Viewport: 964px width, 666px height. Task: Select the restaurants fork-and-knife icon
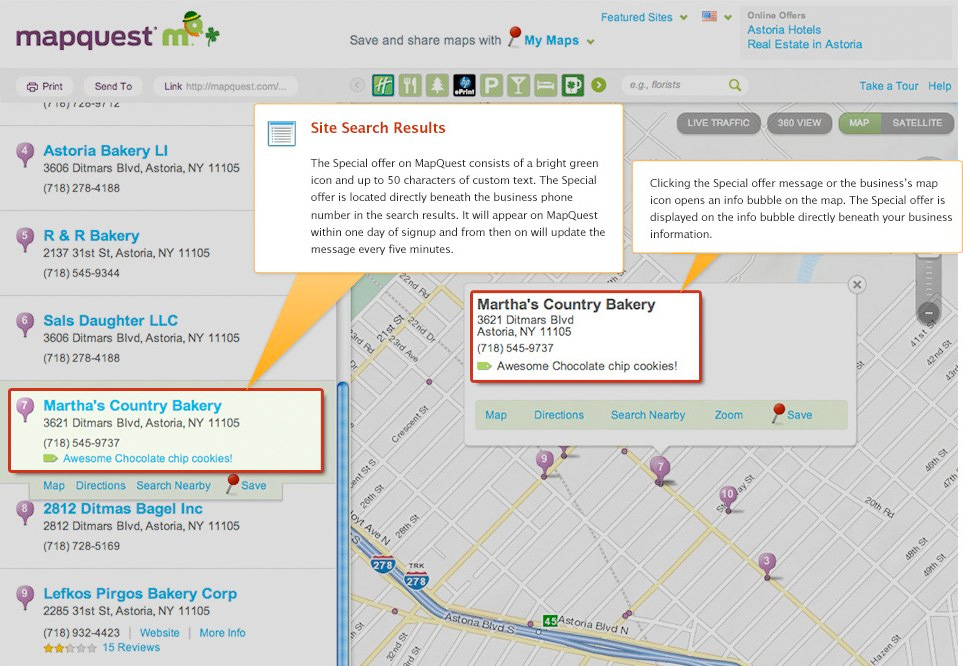410,85
